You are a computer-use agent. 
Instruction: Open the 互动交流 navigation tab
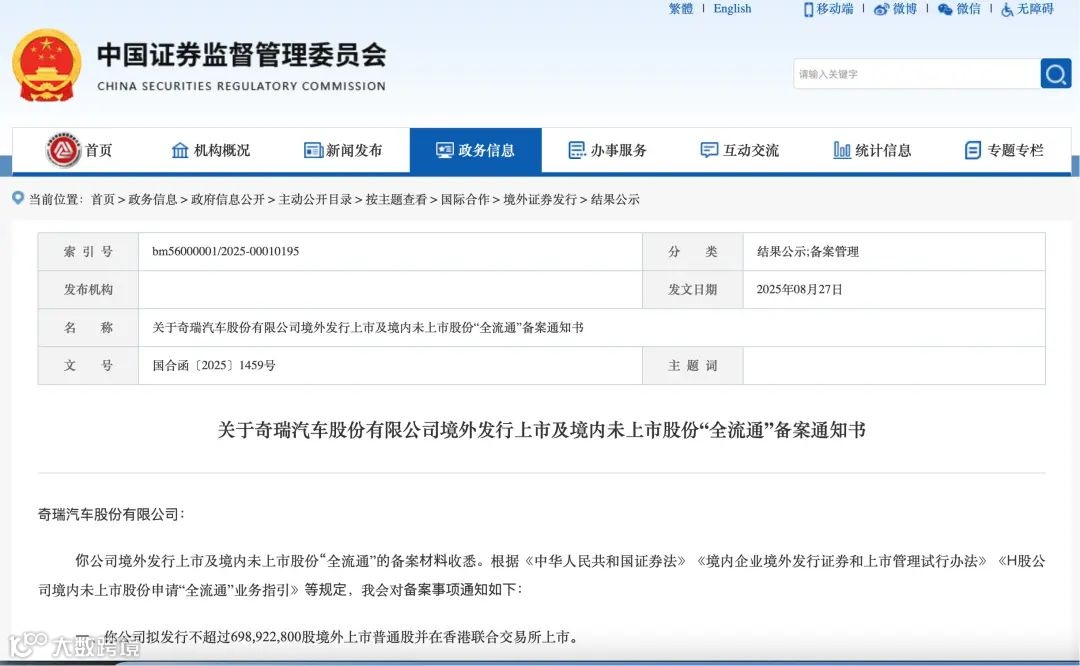(x=740, y=150)
